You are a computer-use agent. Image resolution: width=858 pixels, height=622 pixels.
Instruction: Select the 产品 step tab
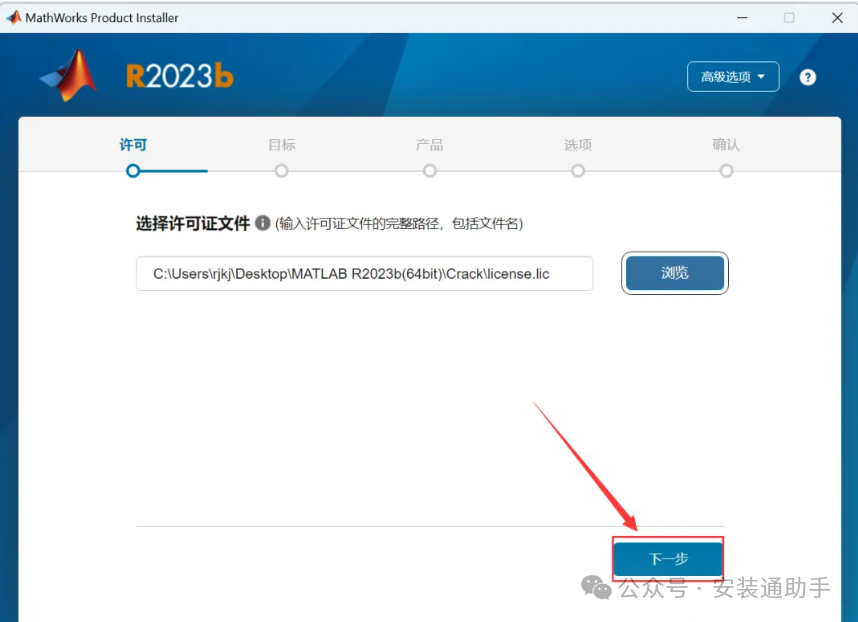[430, 144]
